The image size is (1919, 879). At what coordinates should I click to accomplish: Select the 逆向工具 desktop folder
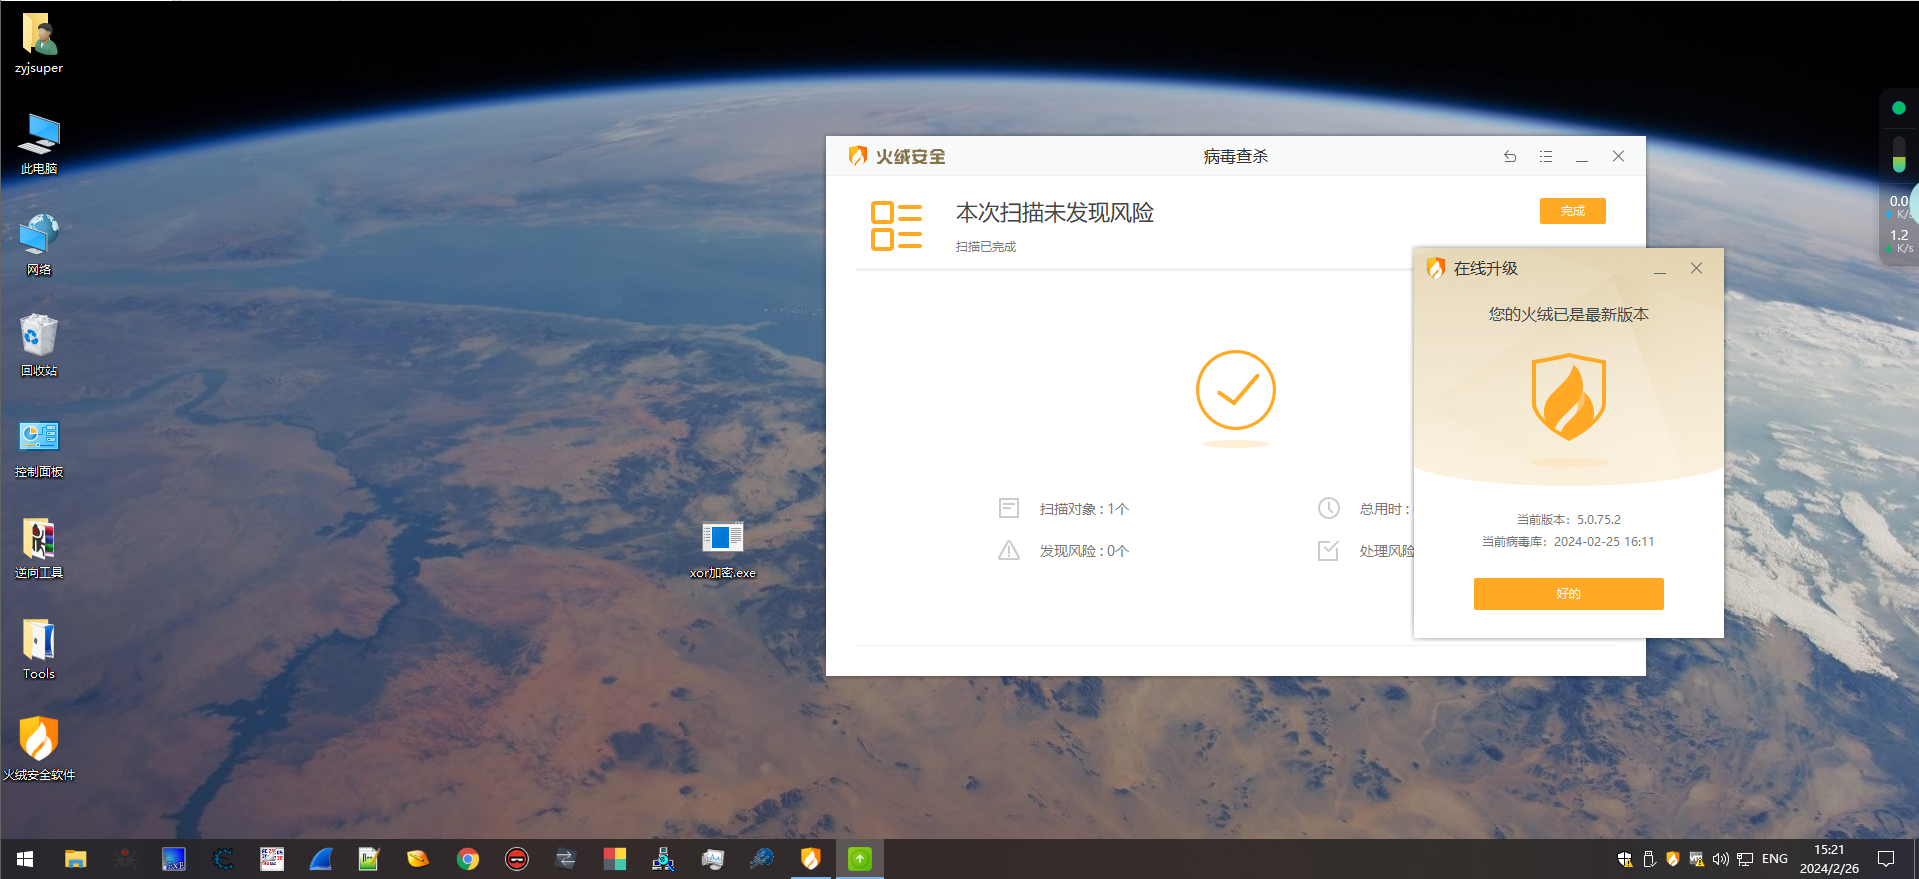(x=39, y=549)
